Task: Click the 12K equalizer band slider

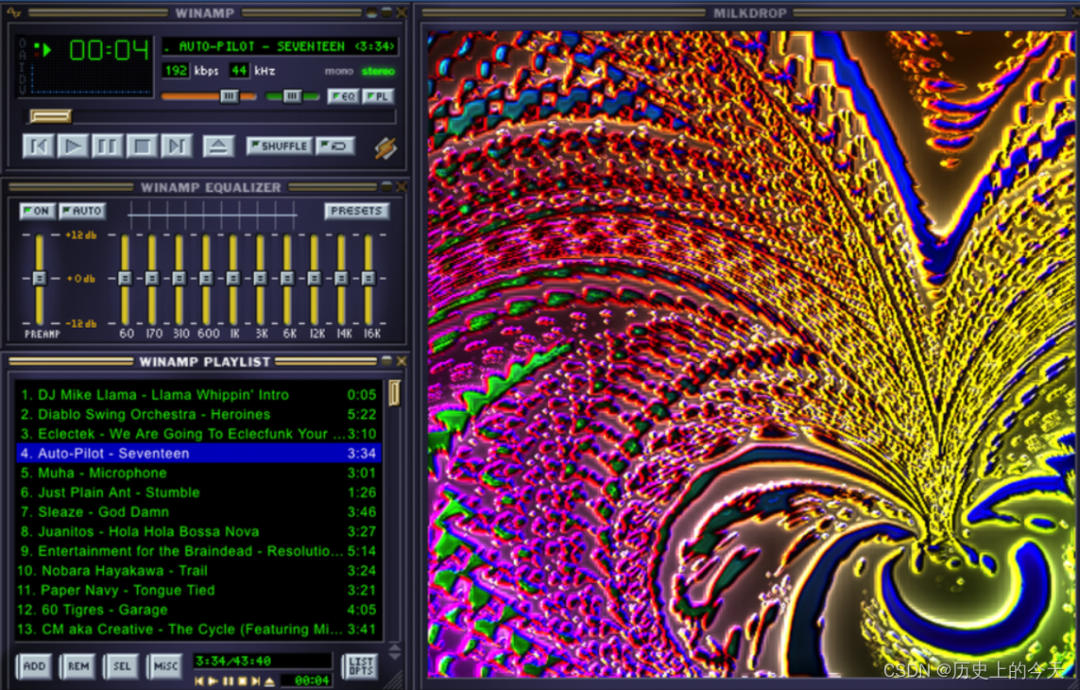Action: [x=314, y=278]
